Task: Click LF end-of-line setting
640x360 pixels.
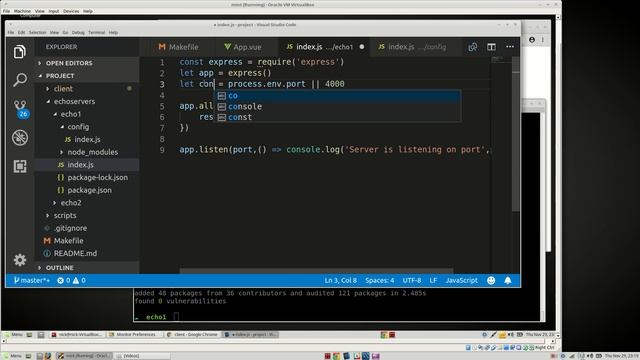Action: [433, 280]
